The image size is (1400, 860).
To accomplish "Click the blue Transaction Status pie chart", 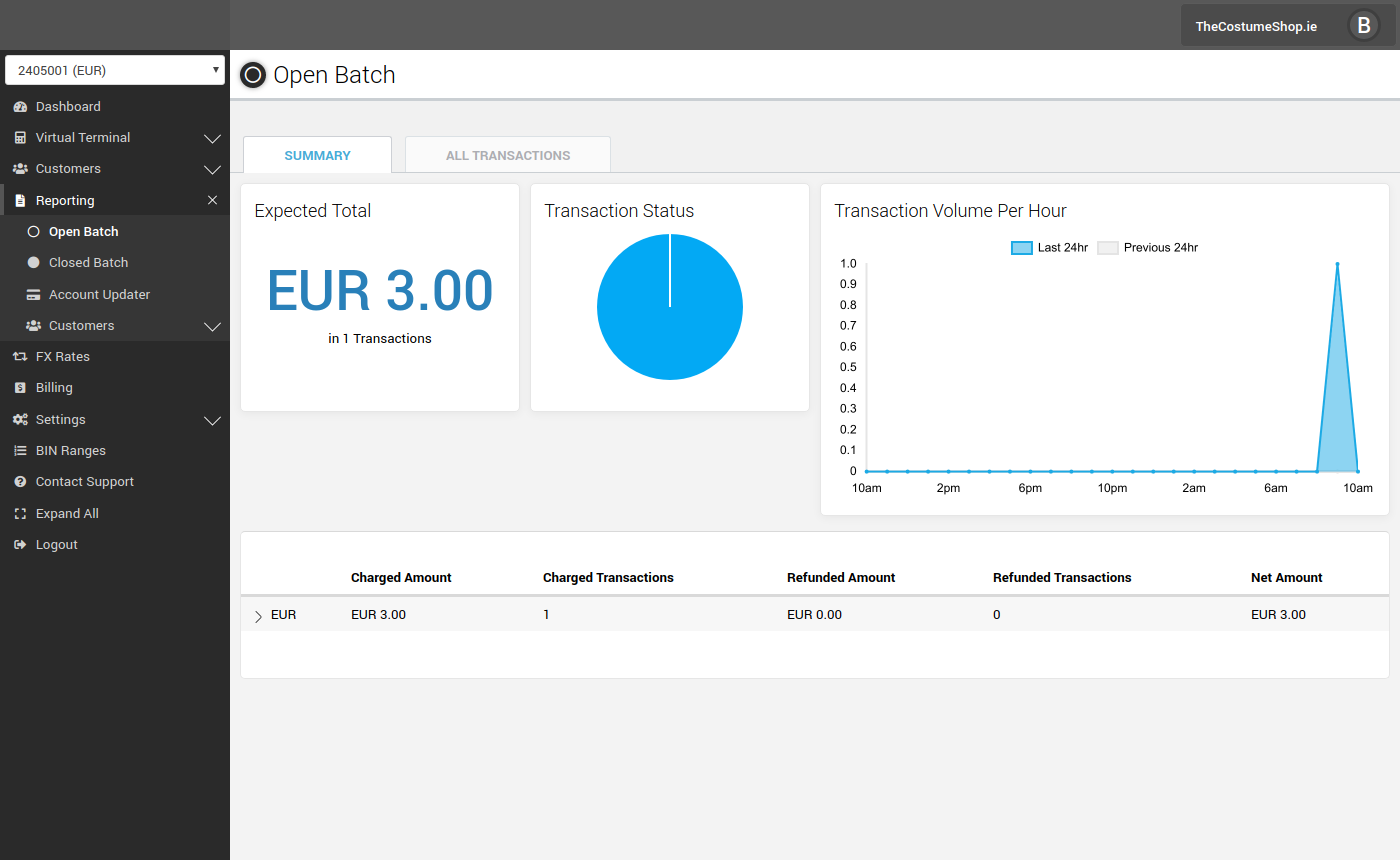I will (670, 307).
